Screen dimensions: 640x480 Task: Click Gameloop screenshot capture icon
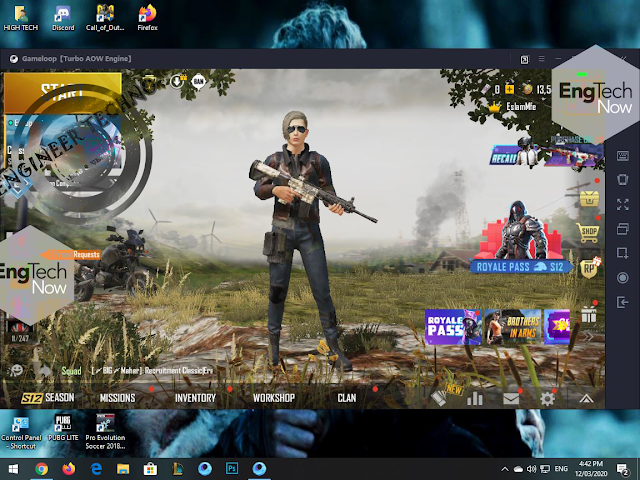[622, 253]
